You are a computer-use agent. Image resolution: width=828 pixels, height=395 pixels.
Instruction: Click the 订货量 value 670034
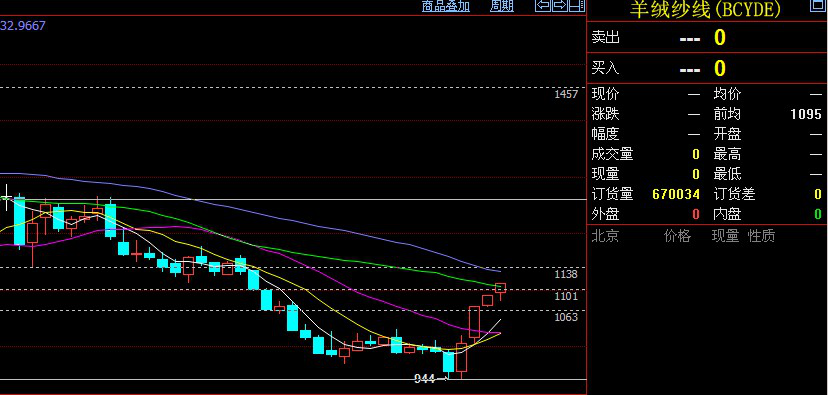point(676,194)
